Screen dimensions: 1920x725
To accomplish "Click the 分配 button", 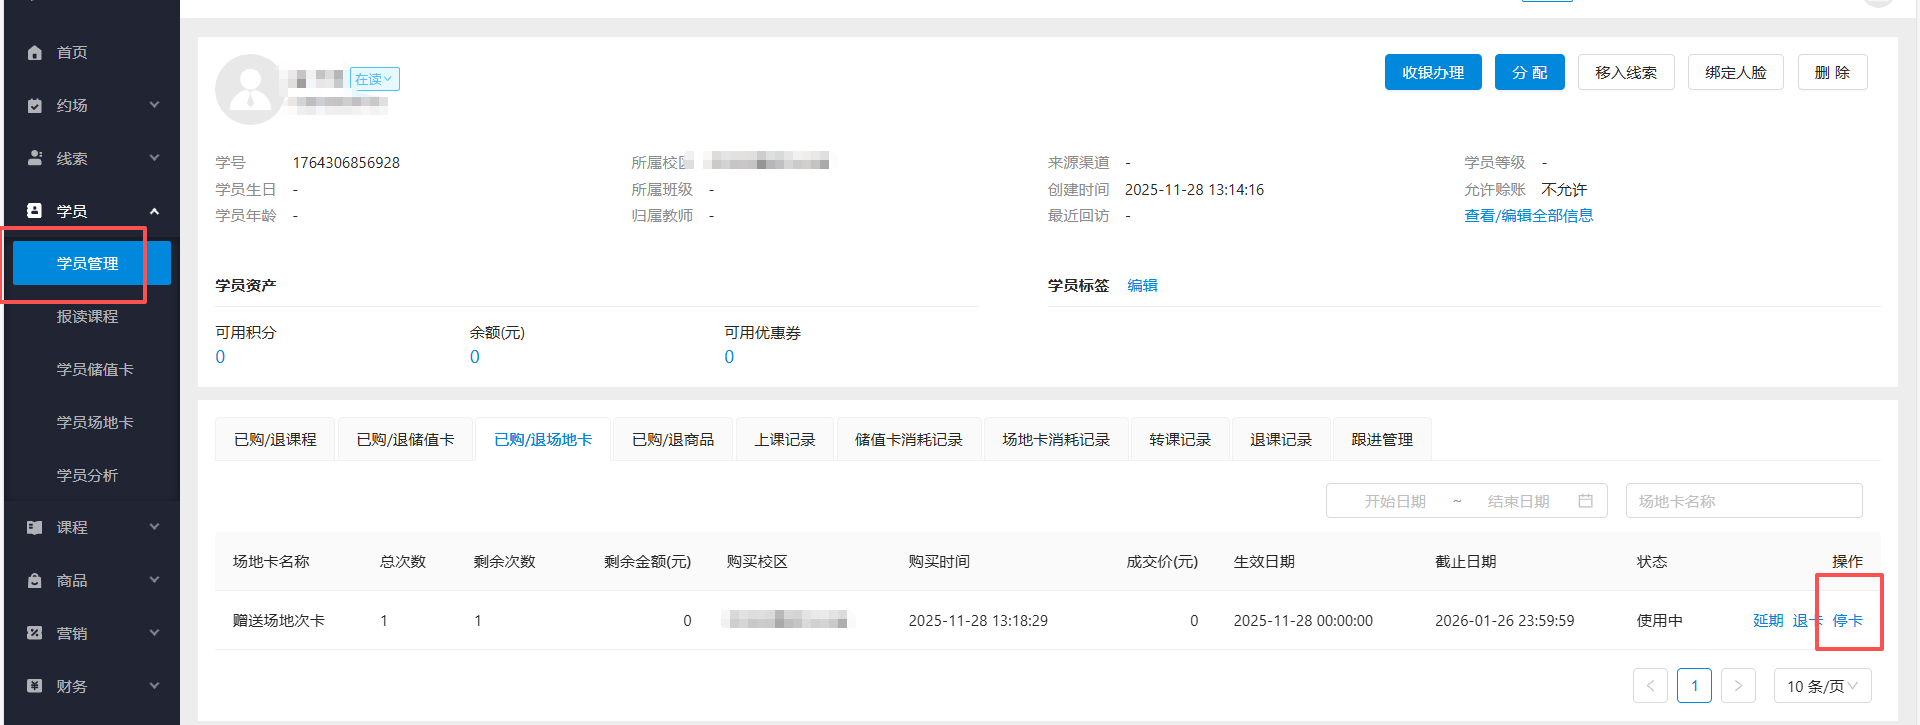I will [x=1529, y=72].
